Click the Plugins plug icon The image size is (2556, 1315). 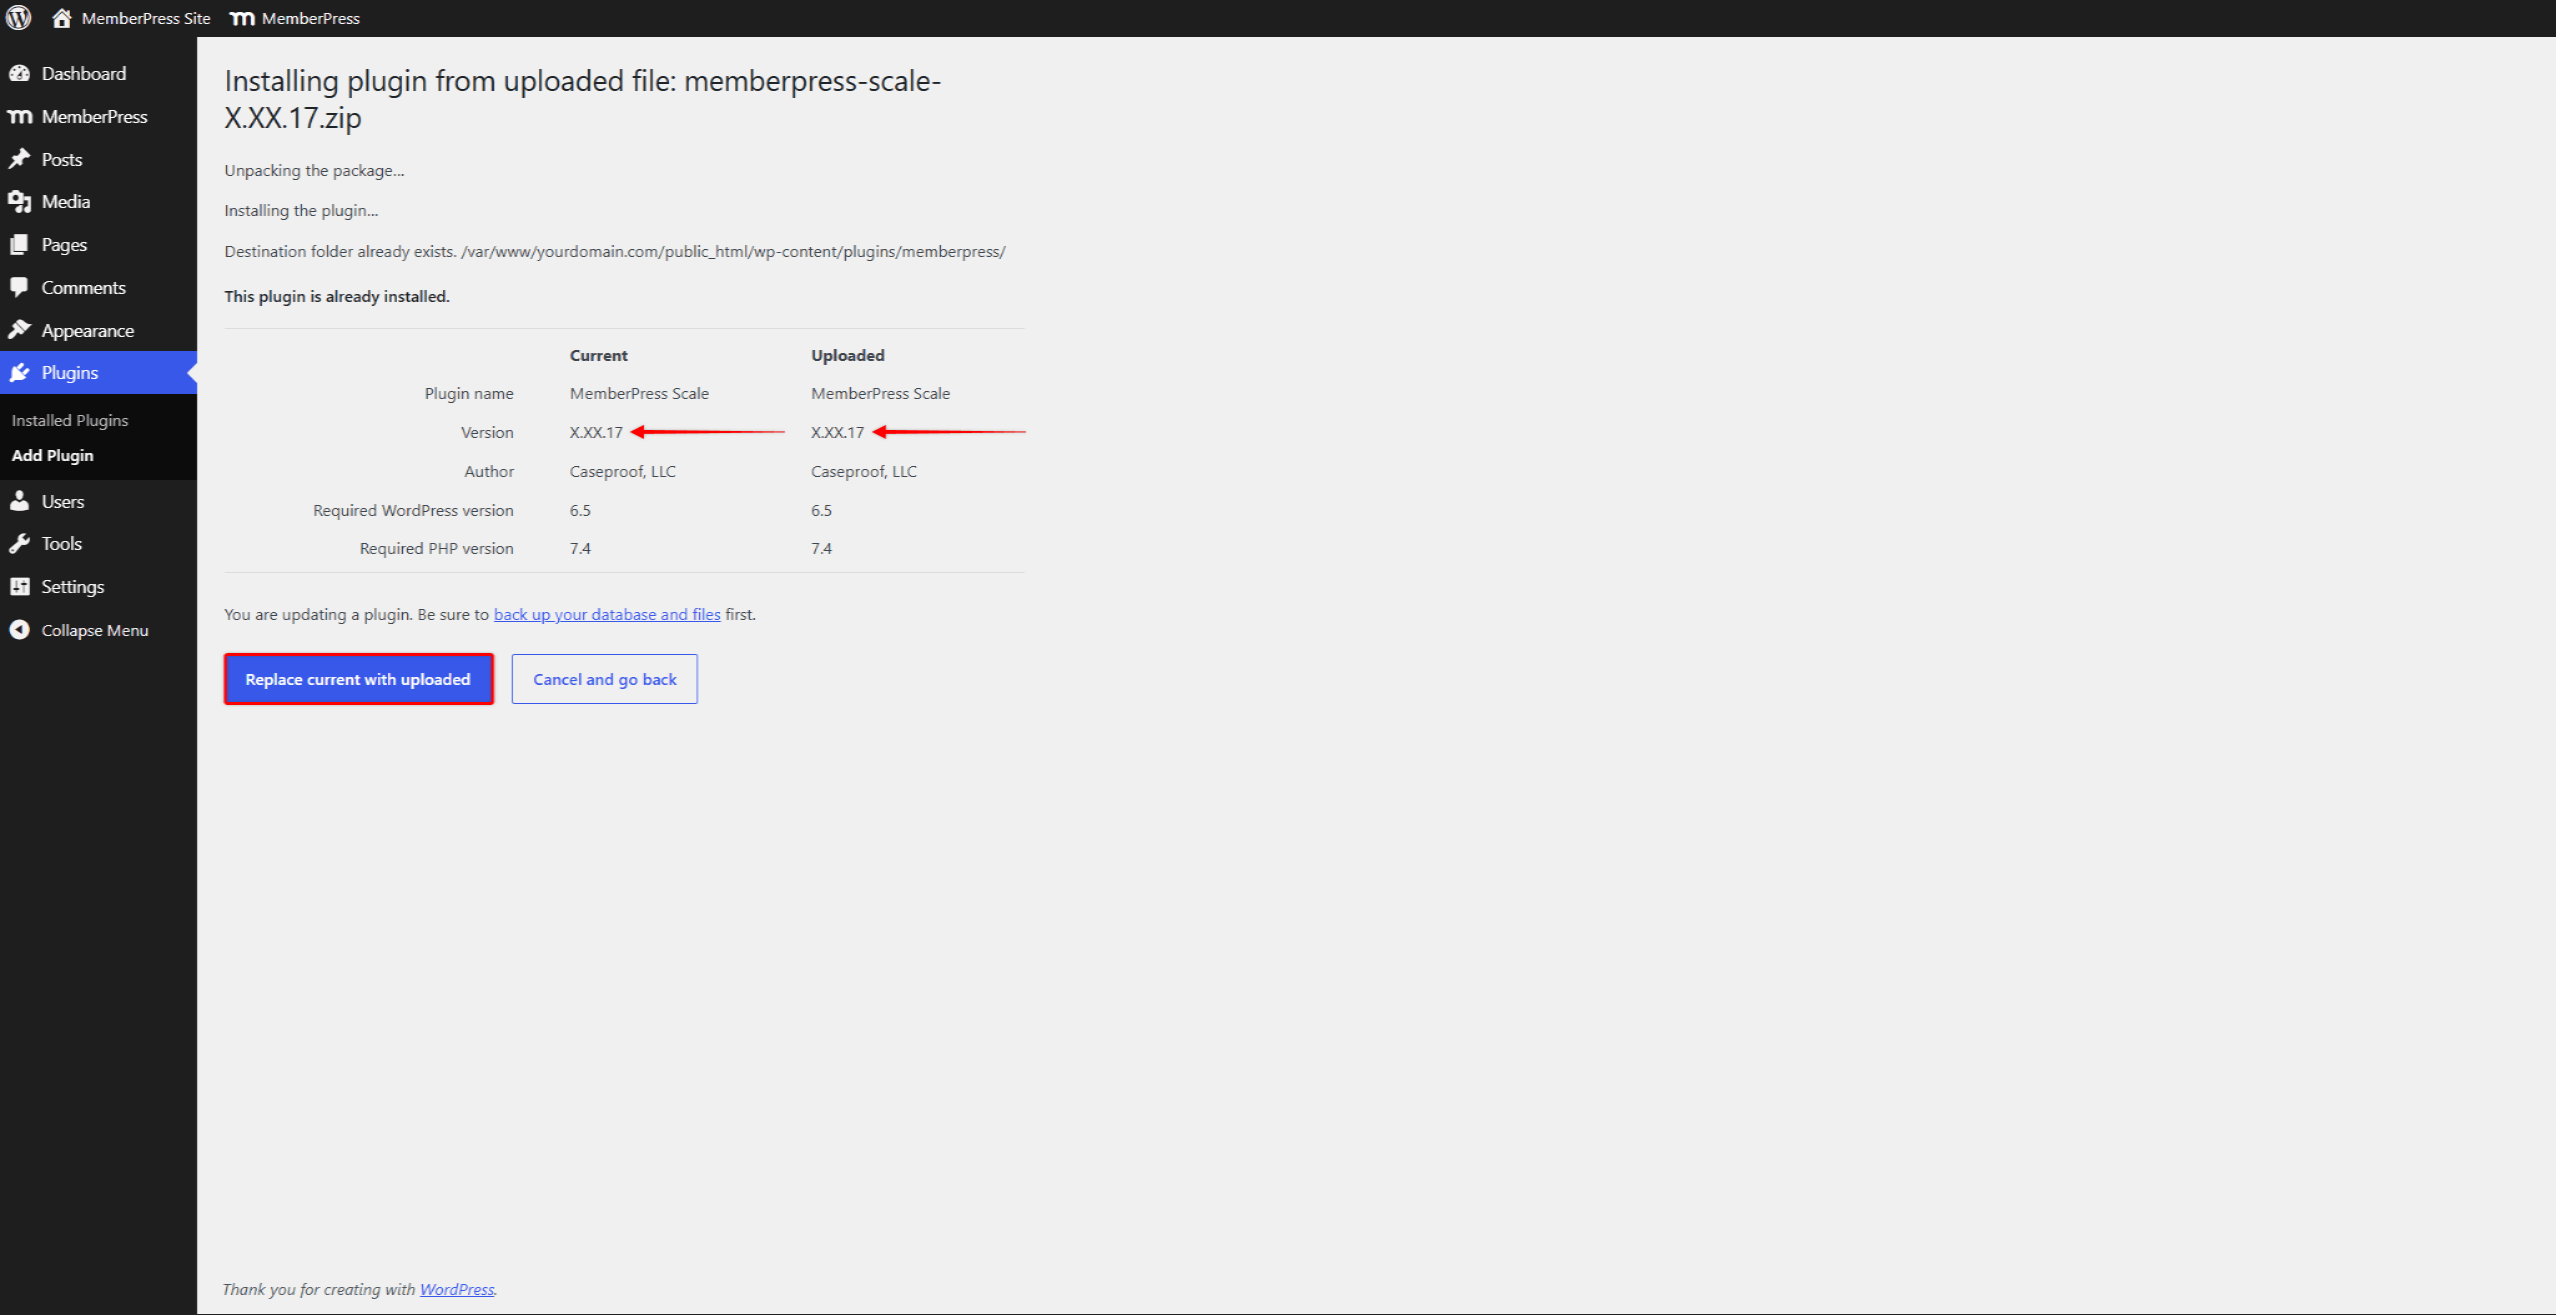(x=19, y=373)
